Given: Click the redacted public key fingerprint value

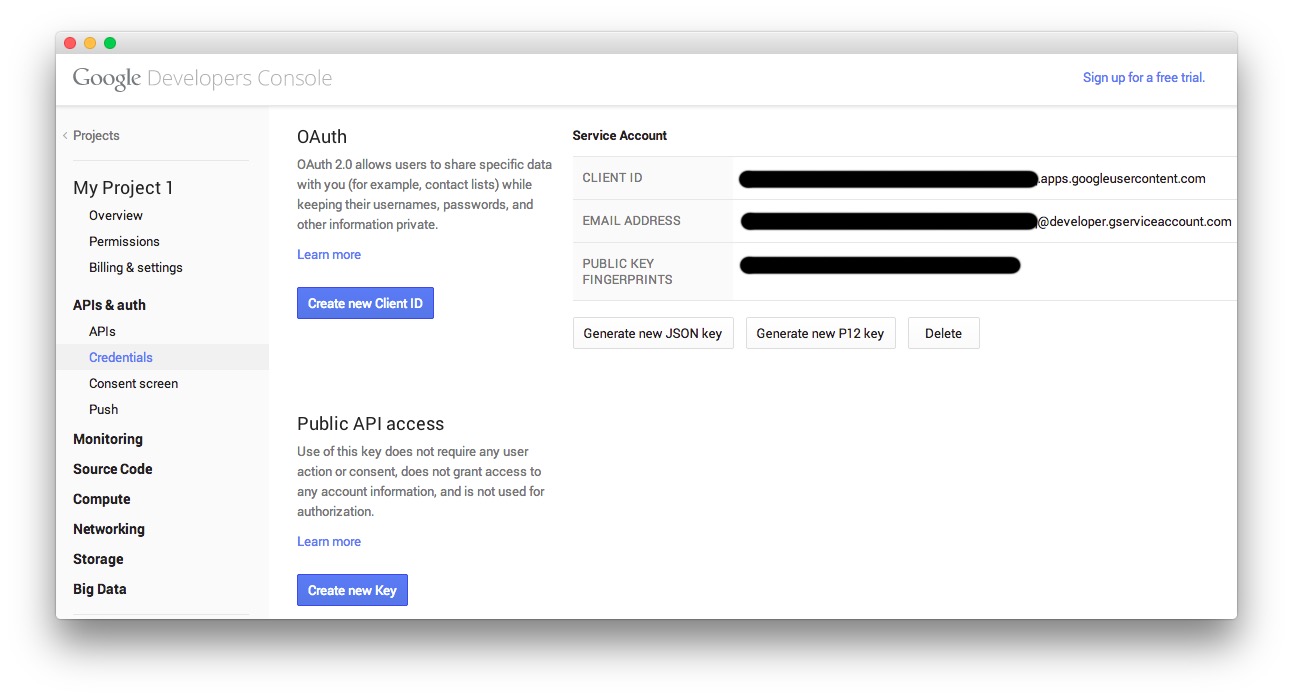Looking at the screenshot, I should pyautogui.click(x=880, y=265).
